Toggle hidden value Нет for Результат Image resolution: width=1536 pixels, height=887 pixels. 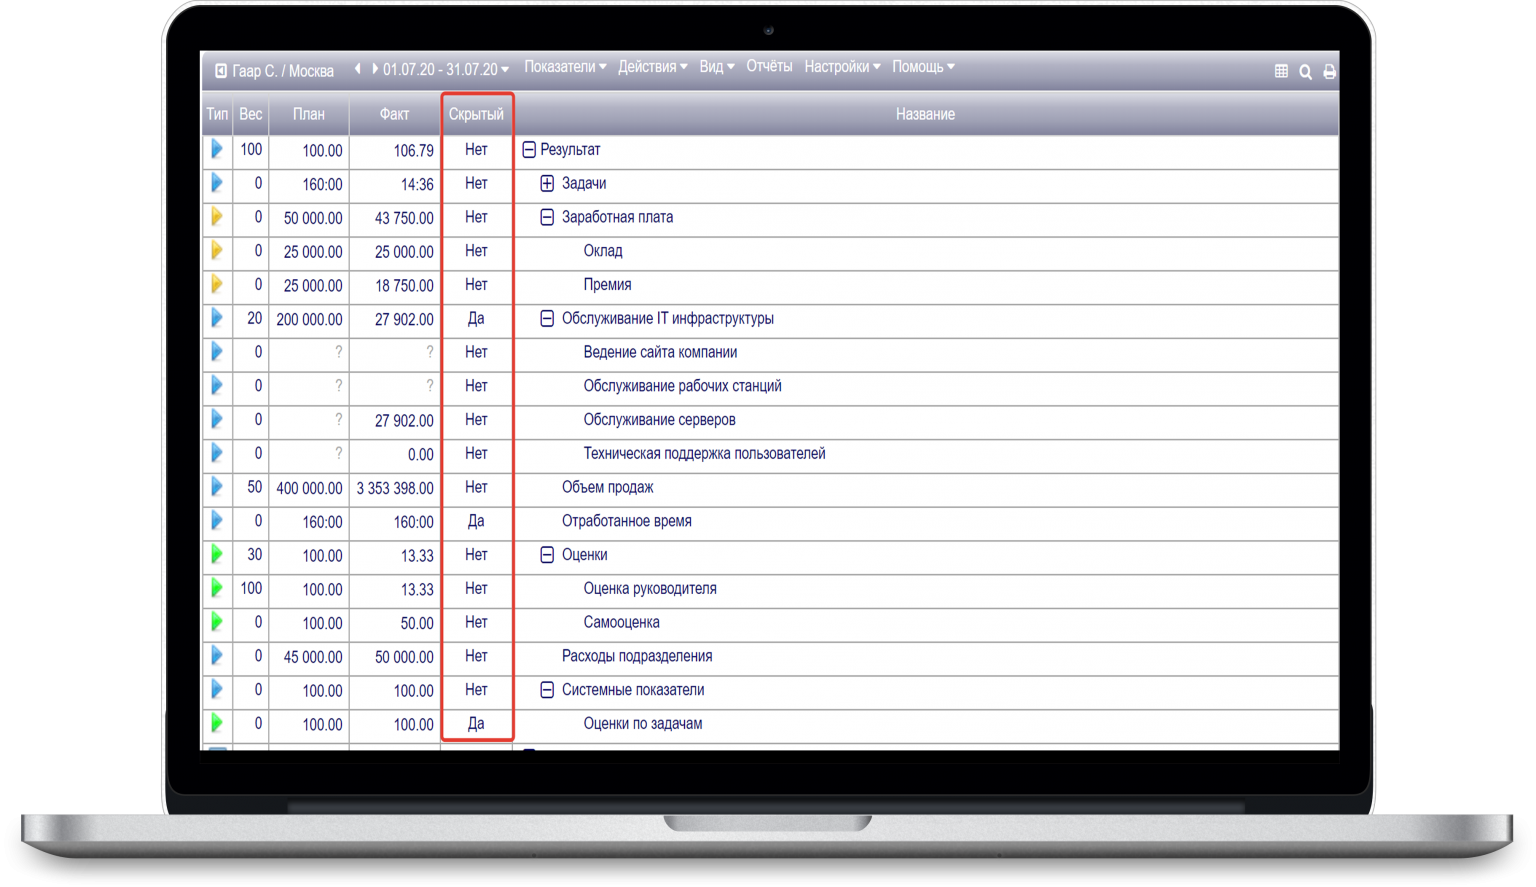click(476, 150)
